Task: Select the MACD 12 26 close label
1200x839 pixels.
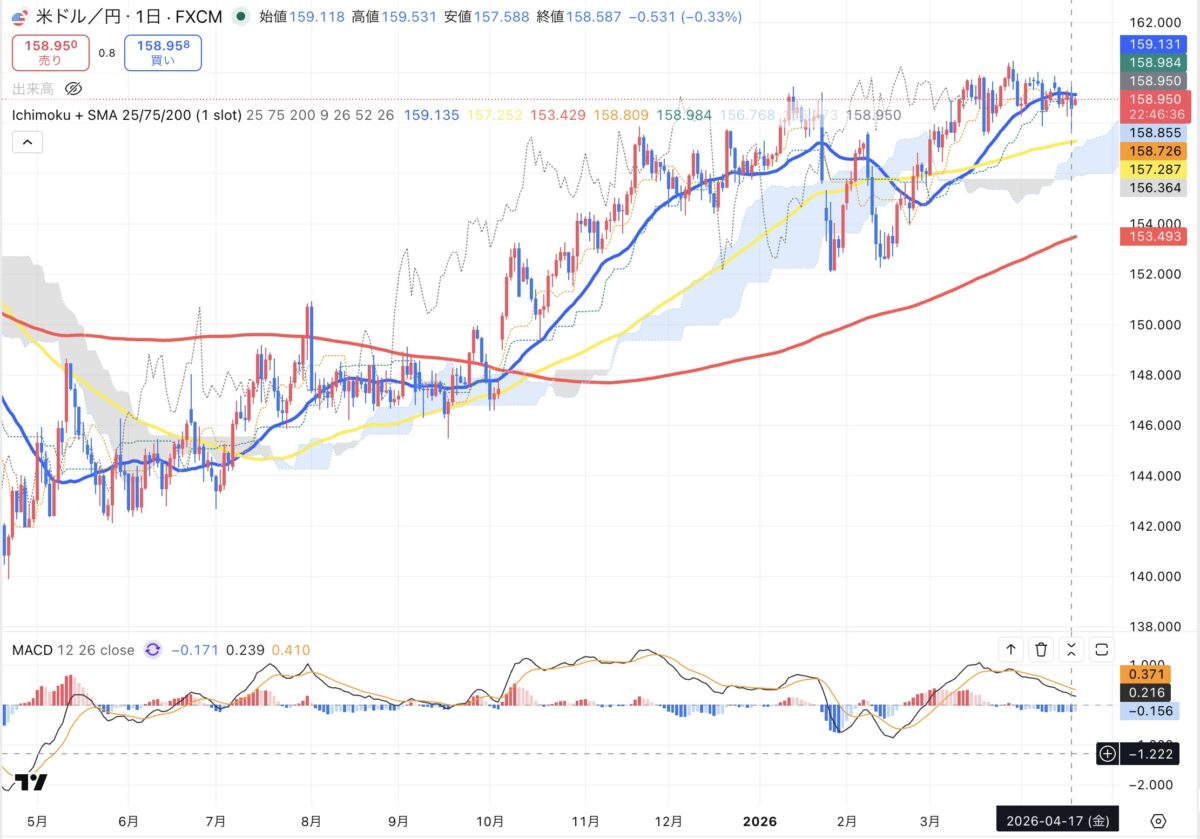Action: 73,650
